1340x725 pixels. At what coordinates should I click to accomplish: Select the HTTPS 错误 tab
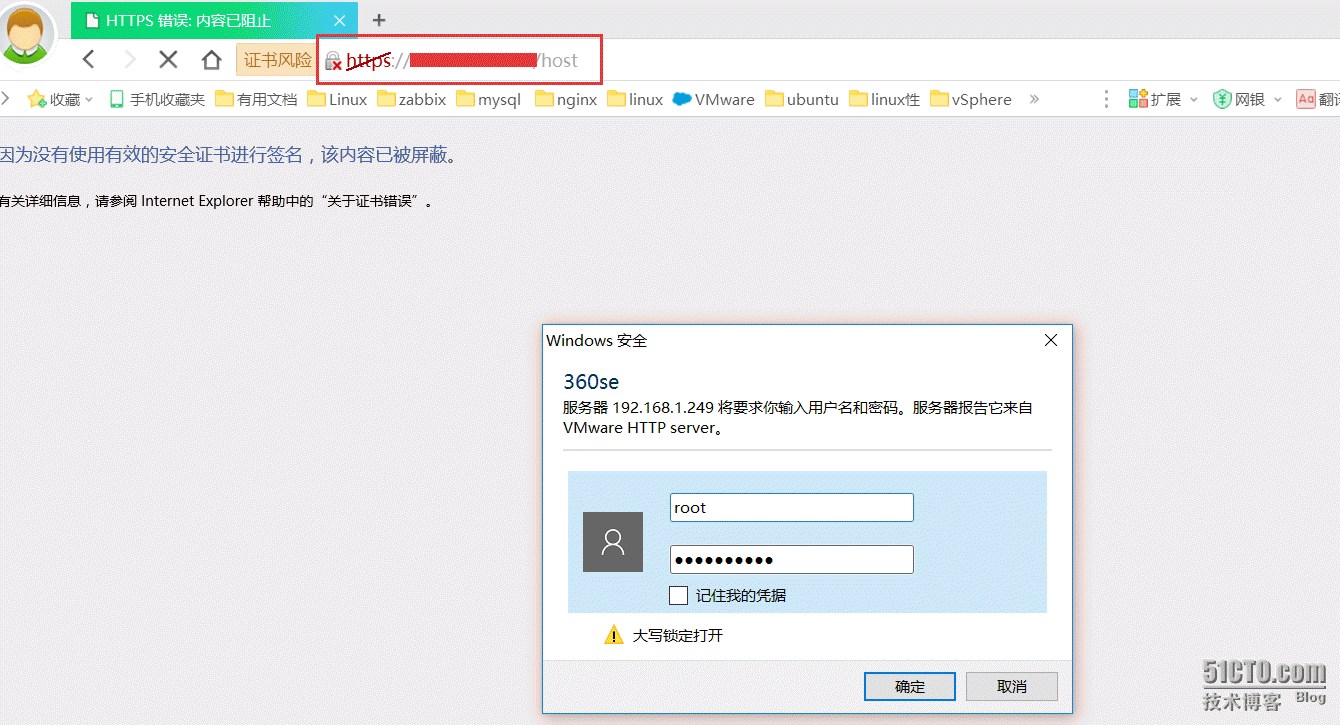(215, 20)
